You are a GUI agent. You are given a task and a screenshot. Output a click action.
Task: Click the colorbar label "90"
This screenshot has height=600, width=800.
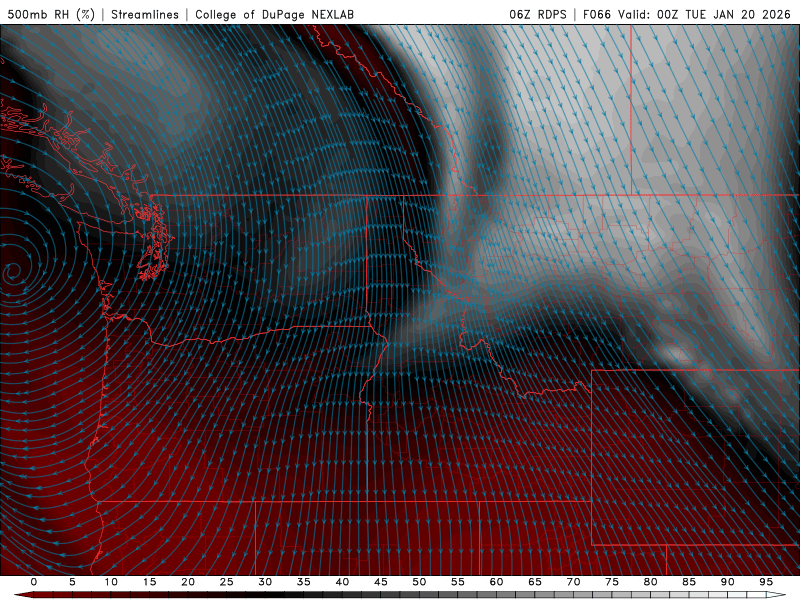click(727, 582)
